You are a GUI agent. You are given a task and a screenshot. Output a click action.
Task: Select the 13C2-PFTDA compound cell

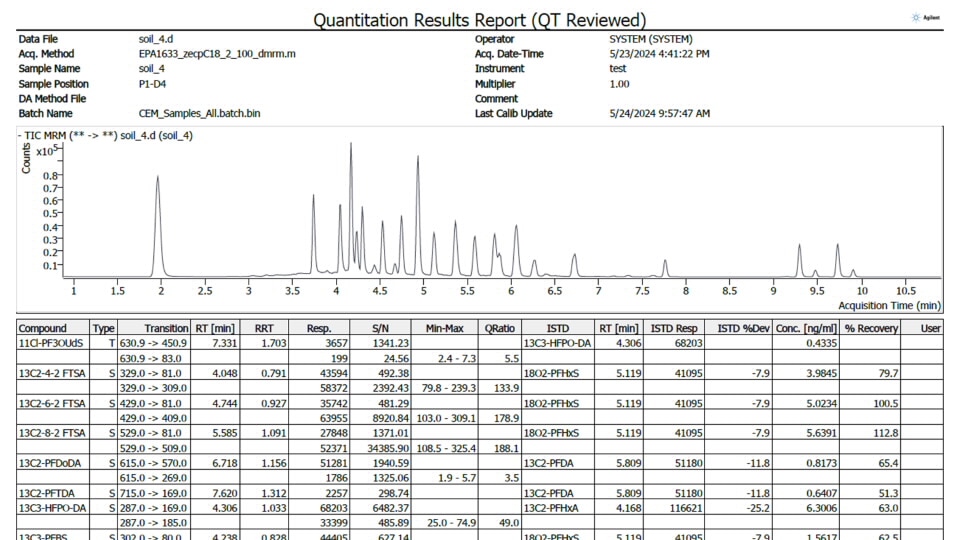tap(47, 493)
